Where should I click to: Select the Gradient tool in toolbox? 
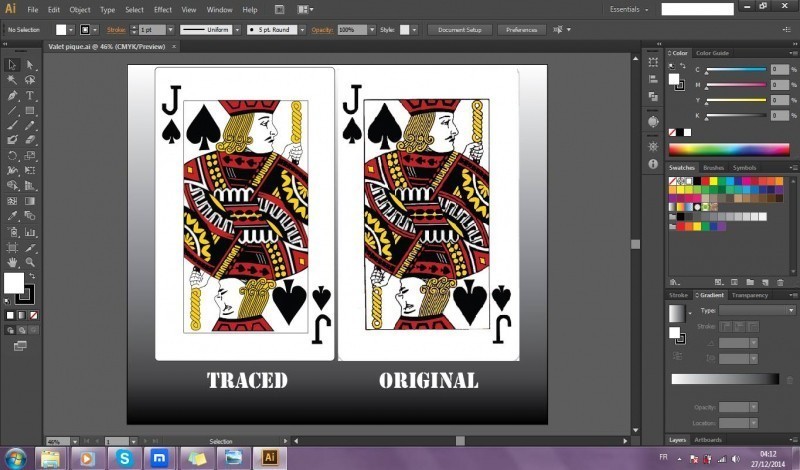pos(30,201)
